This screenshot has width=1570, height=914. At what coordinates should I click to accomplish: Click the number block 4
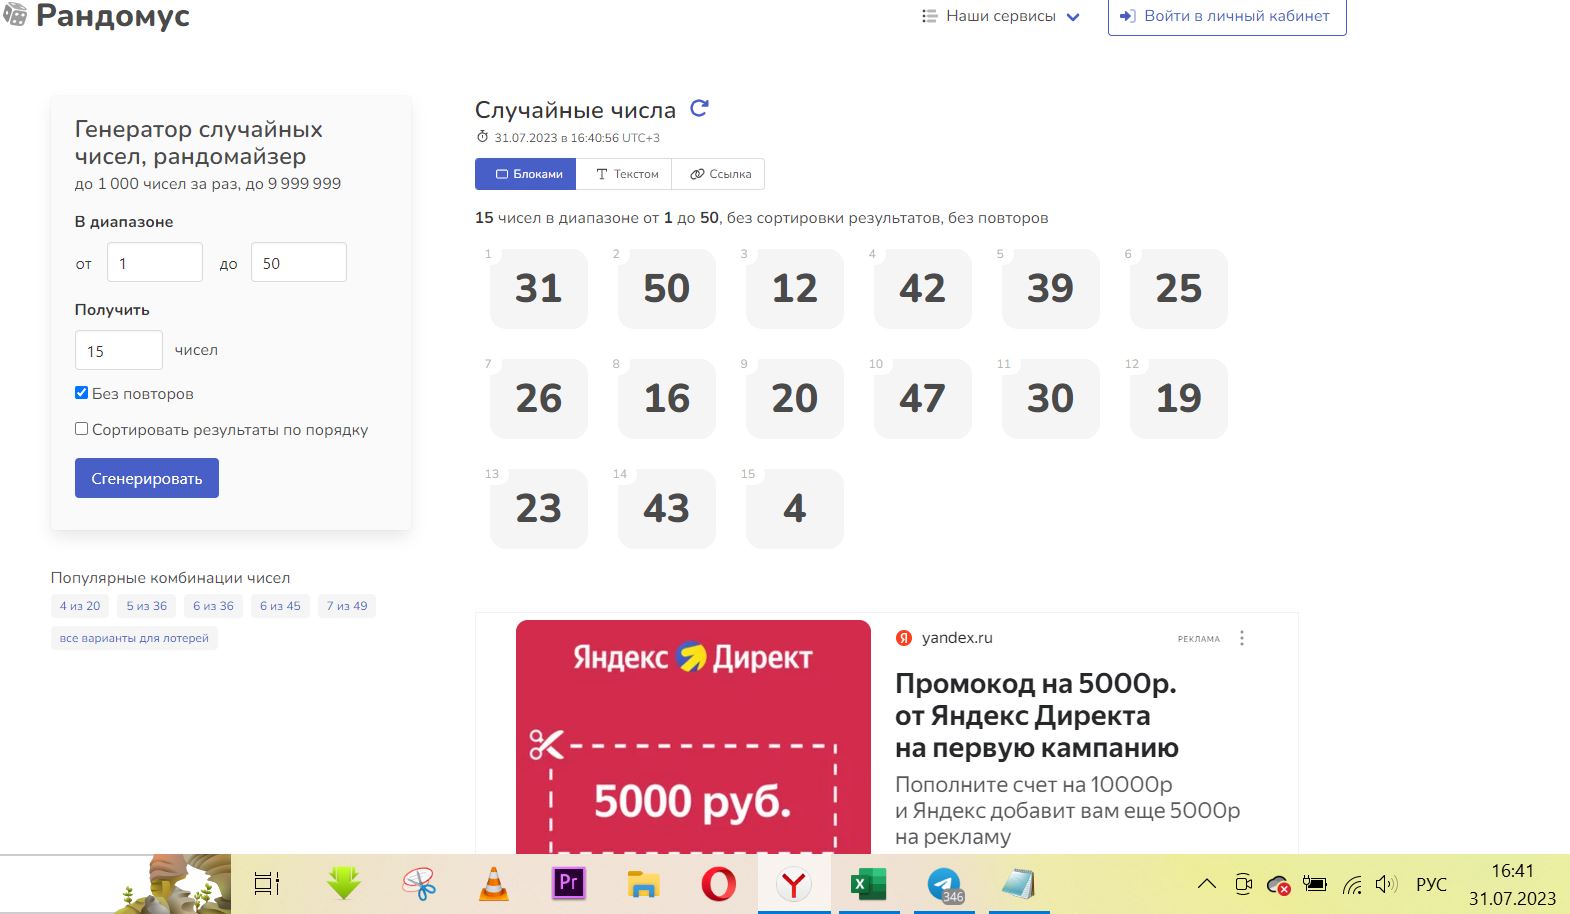click(x=795, y=508)
